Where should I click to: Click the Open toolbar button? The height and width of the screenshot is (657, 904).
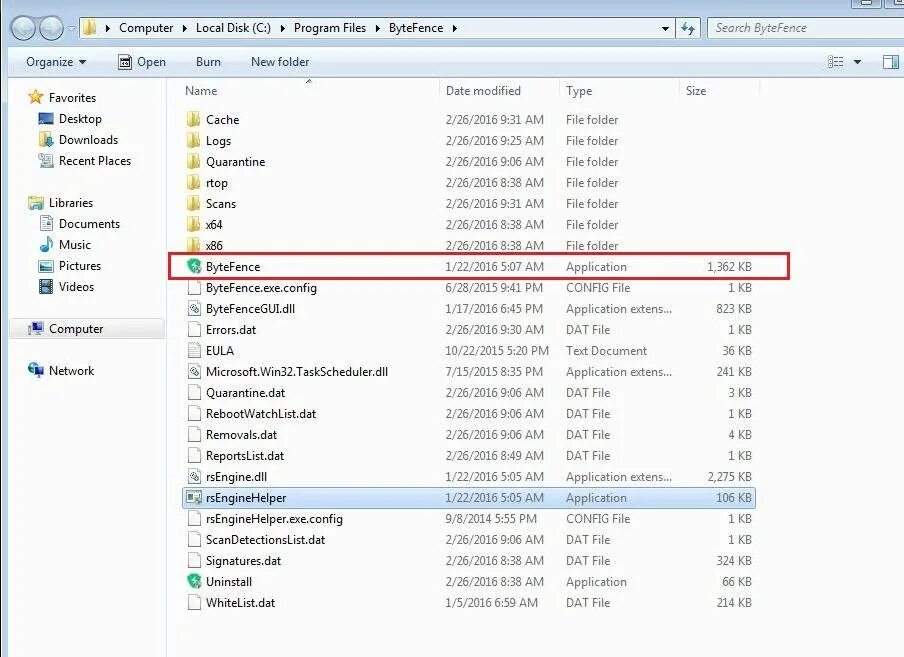(x=142, y=62)
